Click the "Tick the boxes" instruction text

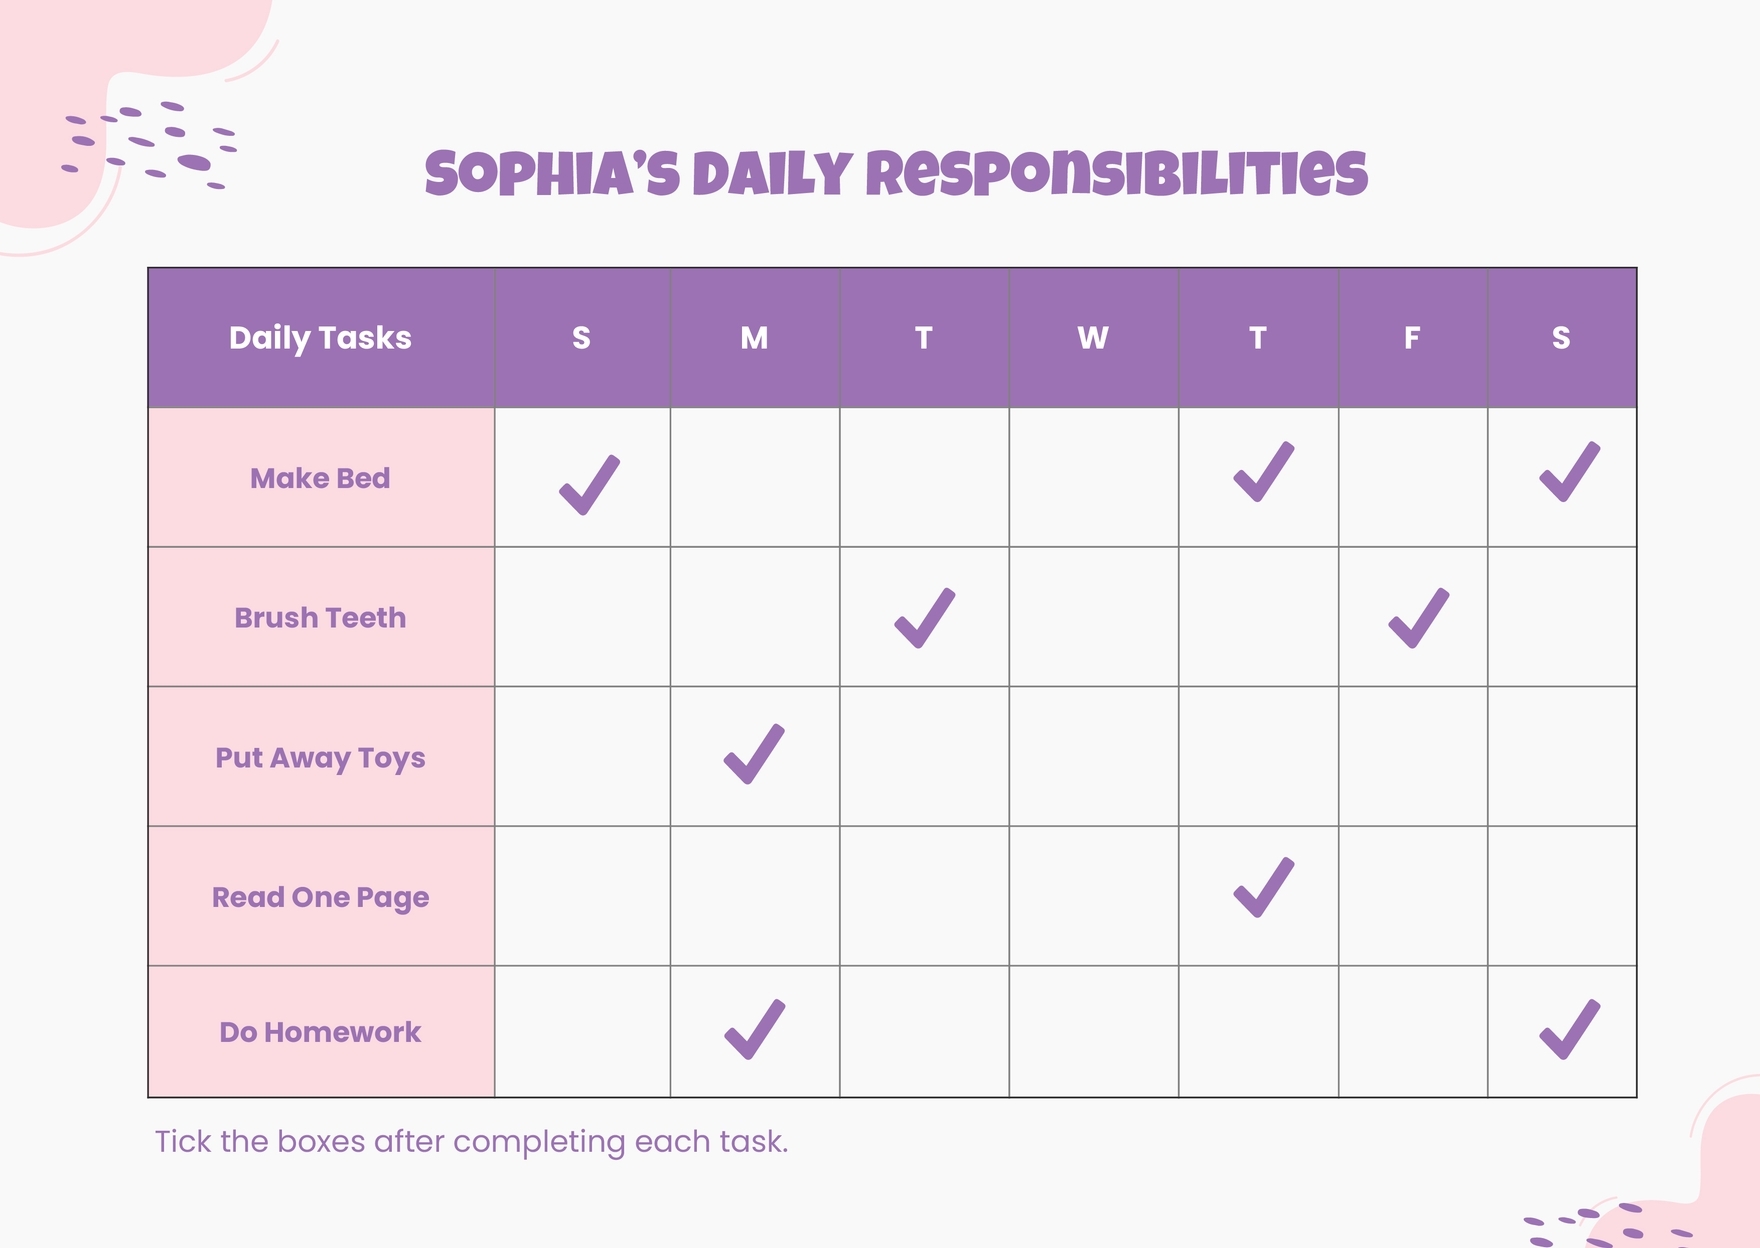pos(471,1141)
